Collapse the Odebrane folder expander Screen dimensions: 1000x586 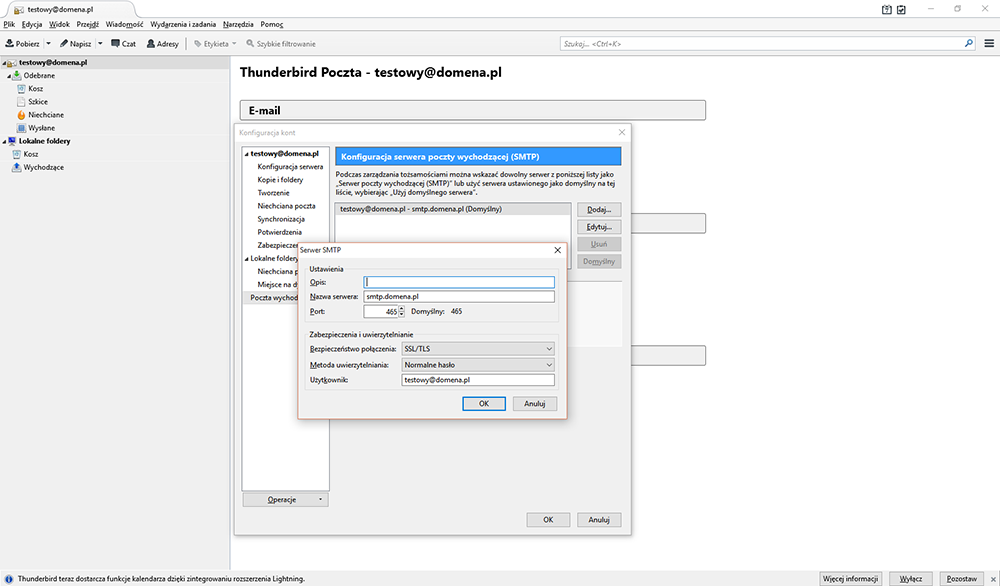click(9, 76)
